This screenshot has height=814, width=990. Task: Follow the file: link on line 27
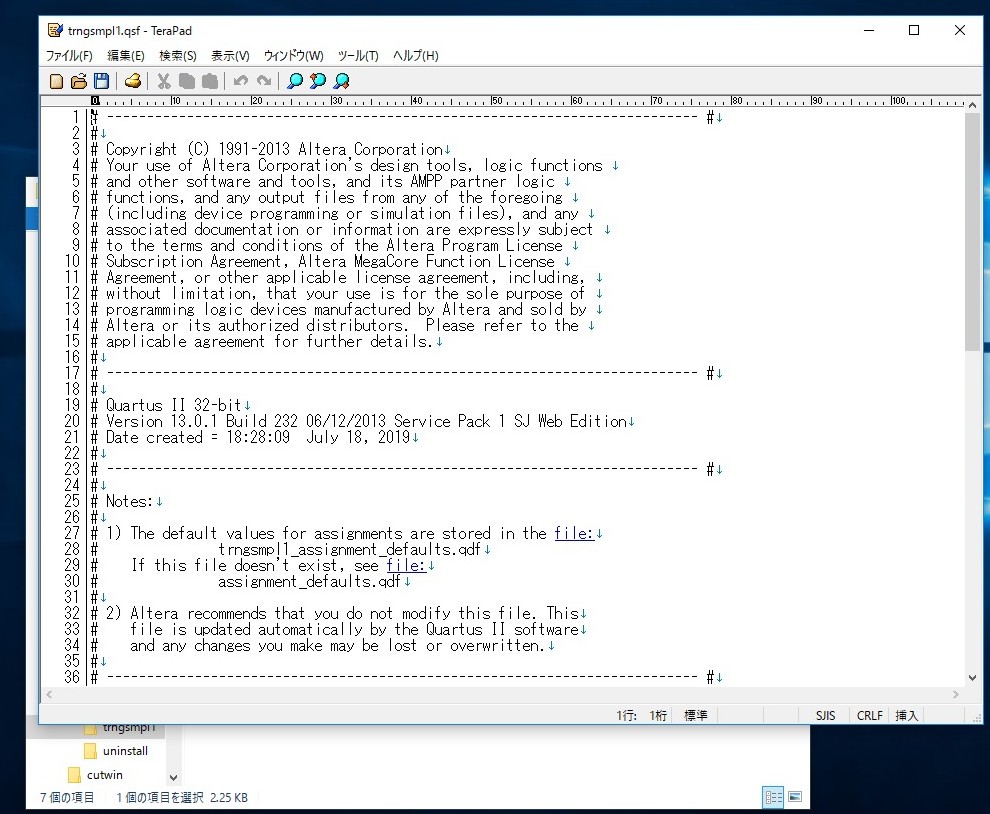click(x=574, y=534)
